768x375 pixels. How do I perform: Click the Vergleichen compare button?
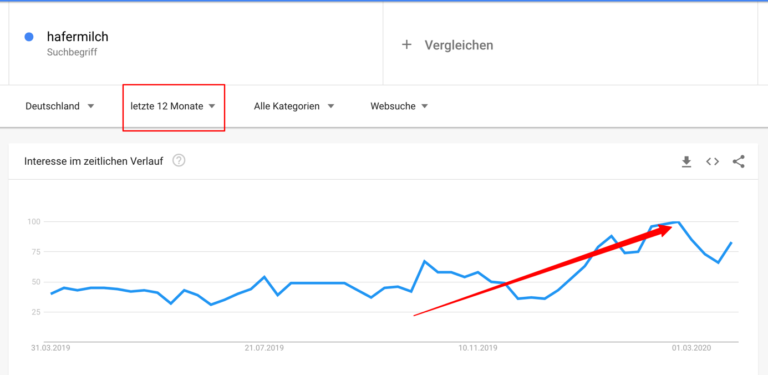pos(447,45)
